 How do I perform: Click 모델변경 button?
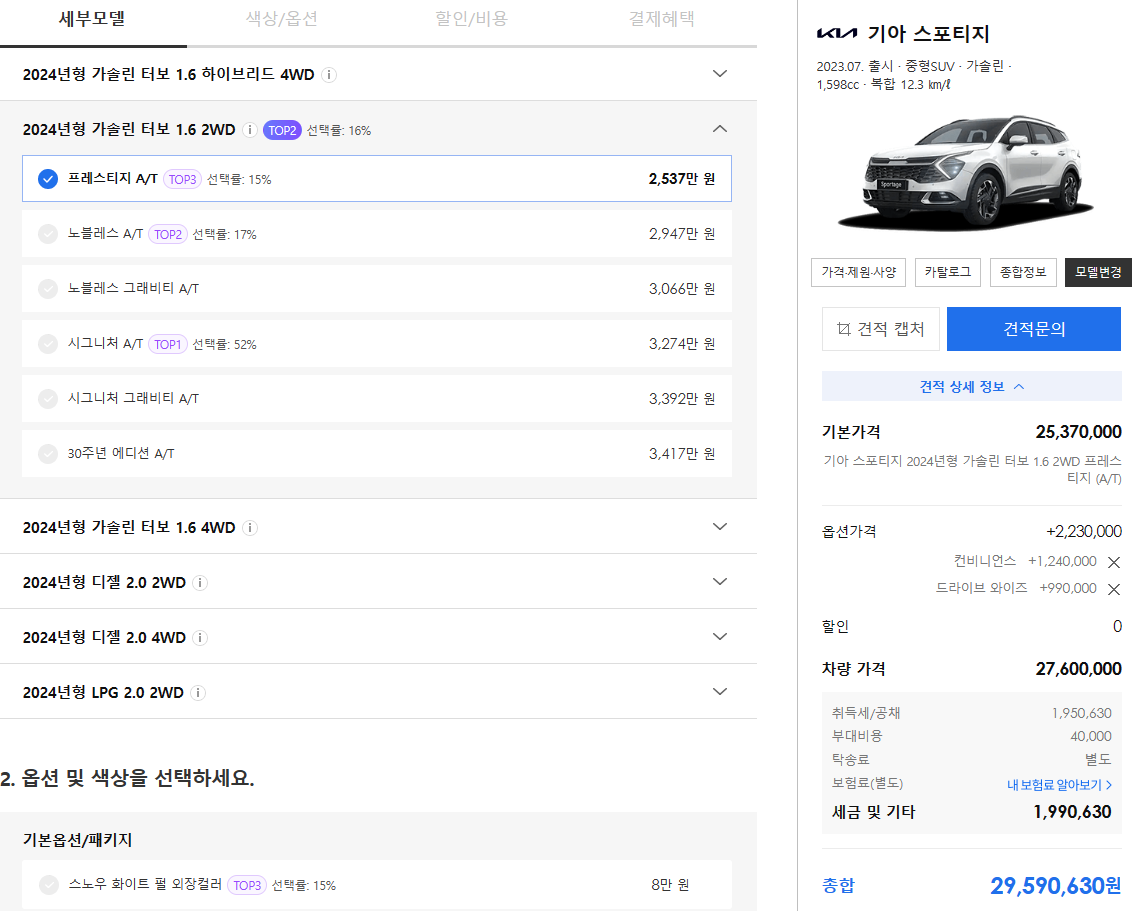coord(1099,273)
